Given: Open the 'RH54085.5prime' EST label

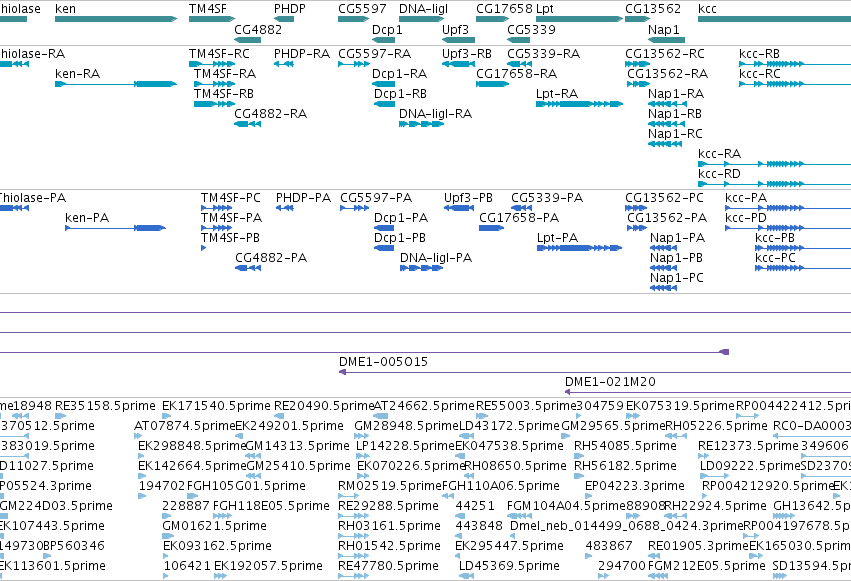Looking at the screenshot, I should click(x=625, y=446).
